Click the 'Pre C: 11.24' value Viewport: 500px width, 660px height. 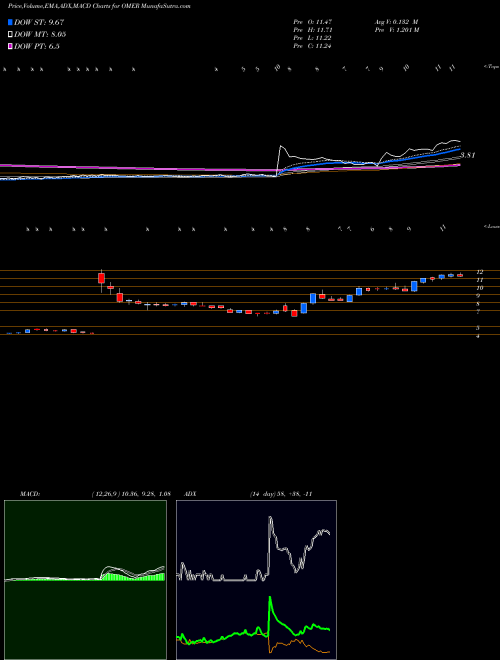(313, 46)
